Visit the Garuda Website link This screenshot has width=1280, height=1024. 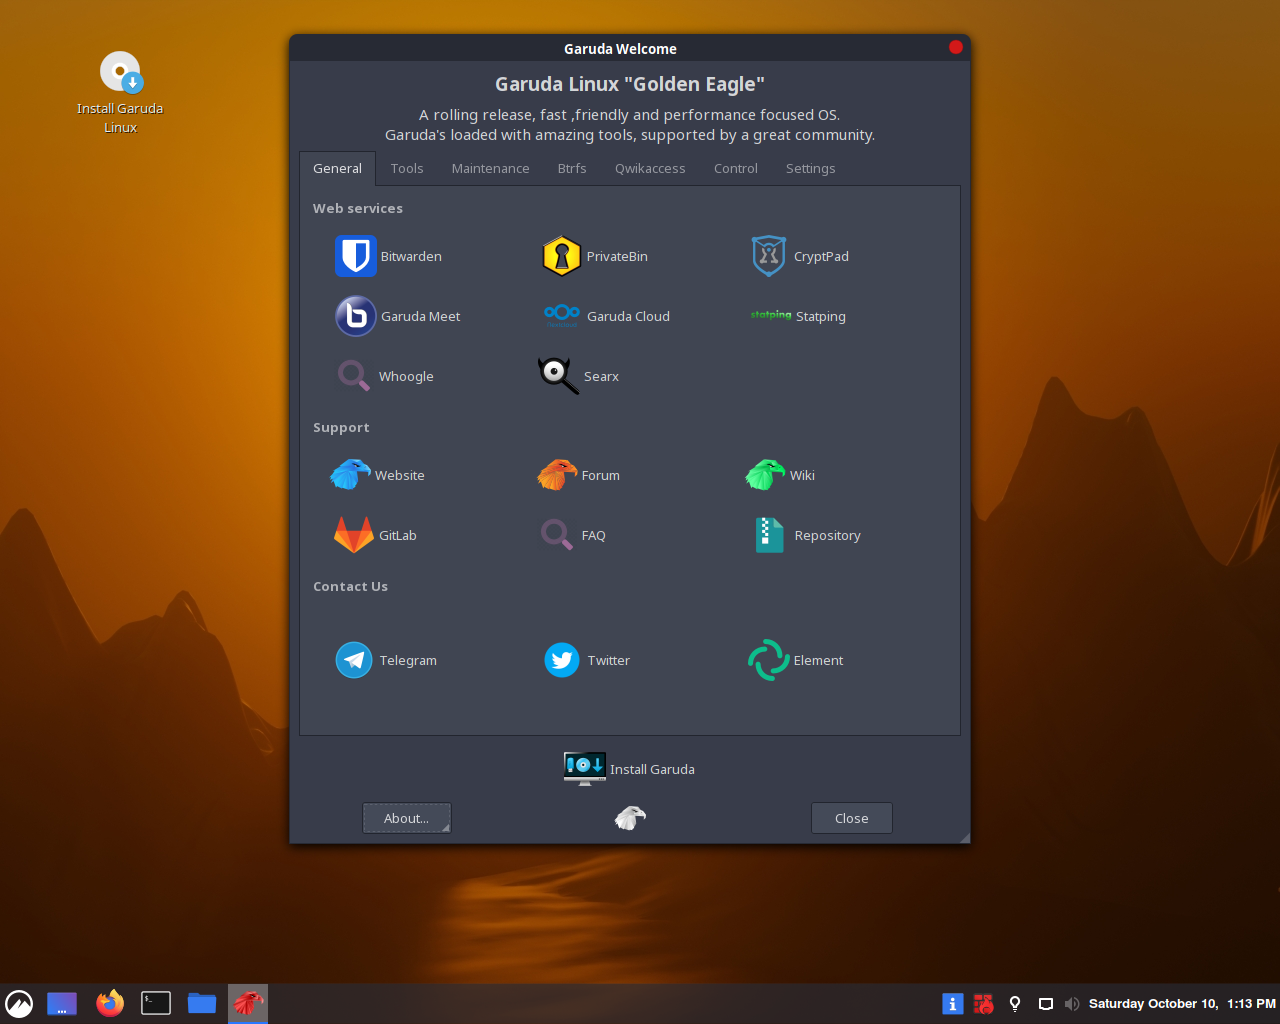coord(378,475)
